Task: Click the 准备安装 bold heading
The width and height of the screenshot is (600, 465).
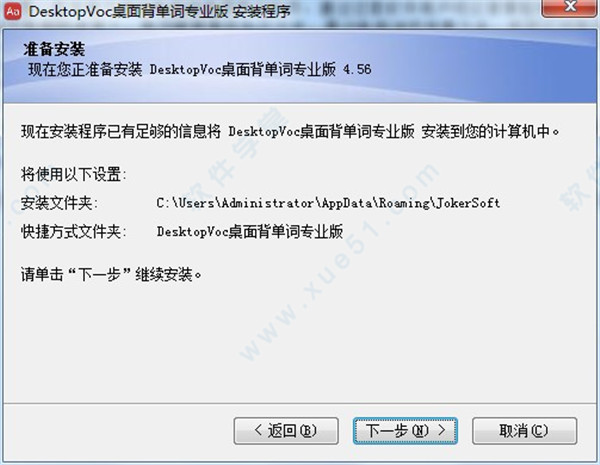Action: click(54, 49)
